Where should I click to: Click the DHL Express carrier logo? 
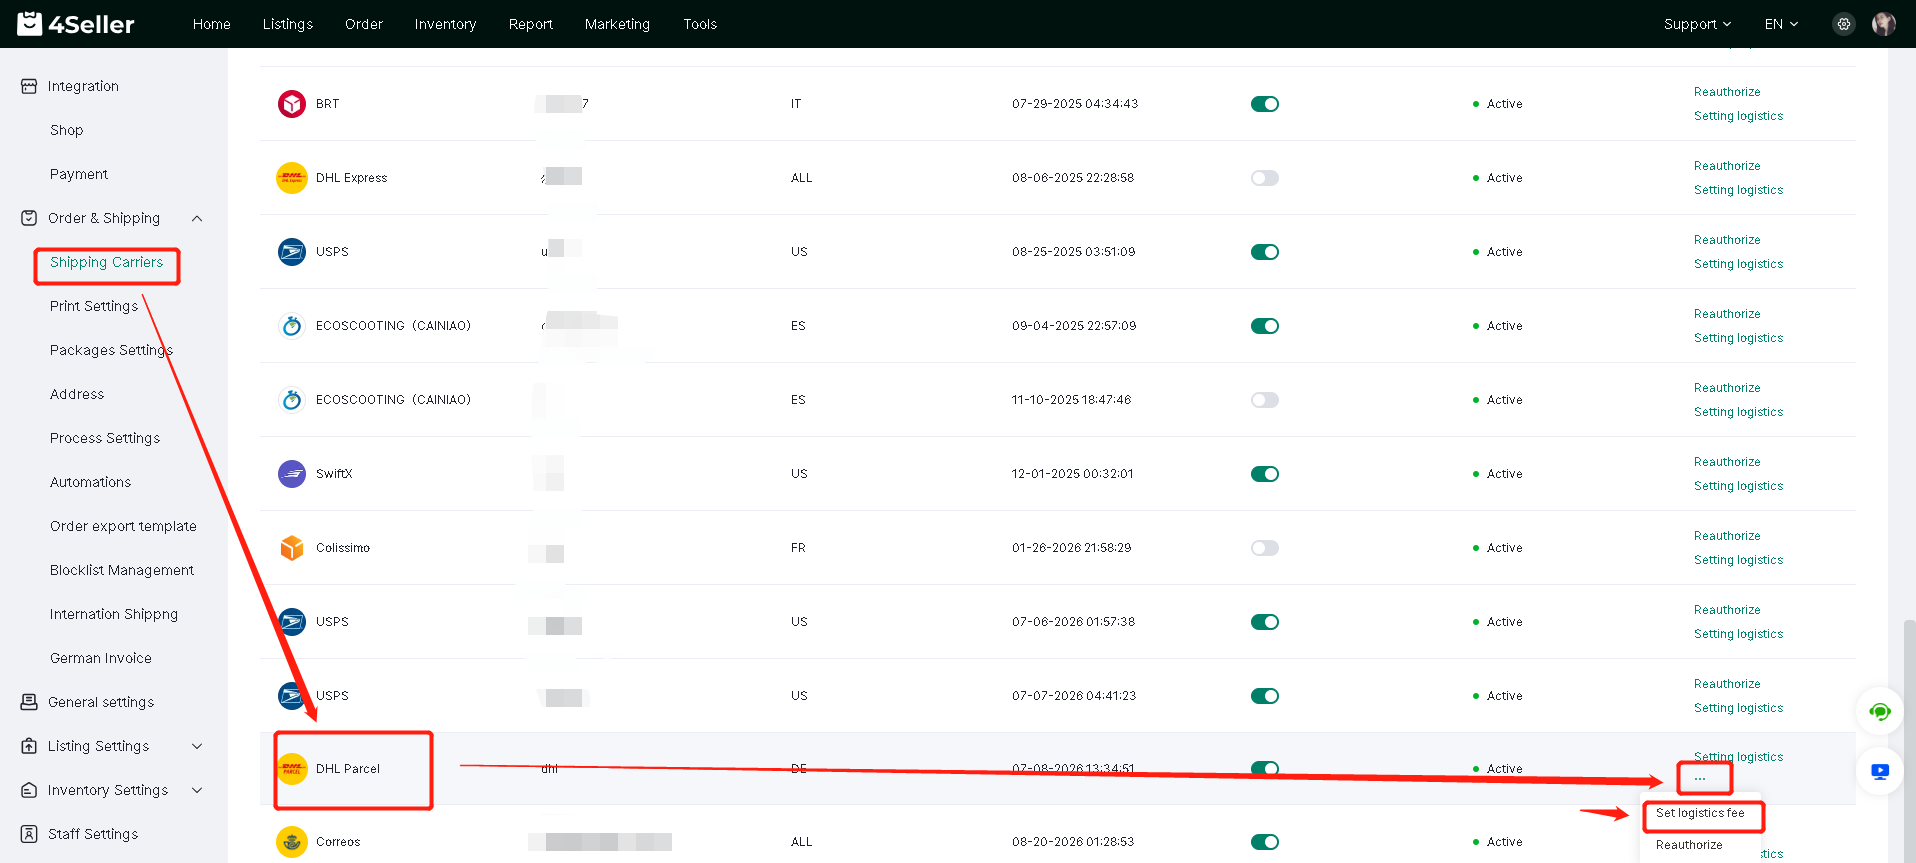click(292, 178)
